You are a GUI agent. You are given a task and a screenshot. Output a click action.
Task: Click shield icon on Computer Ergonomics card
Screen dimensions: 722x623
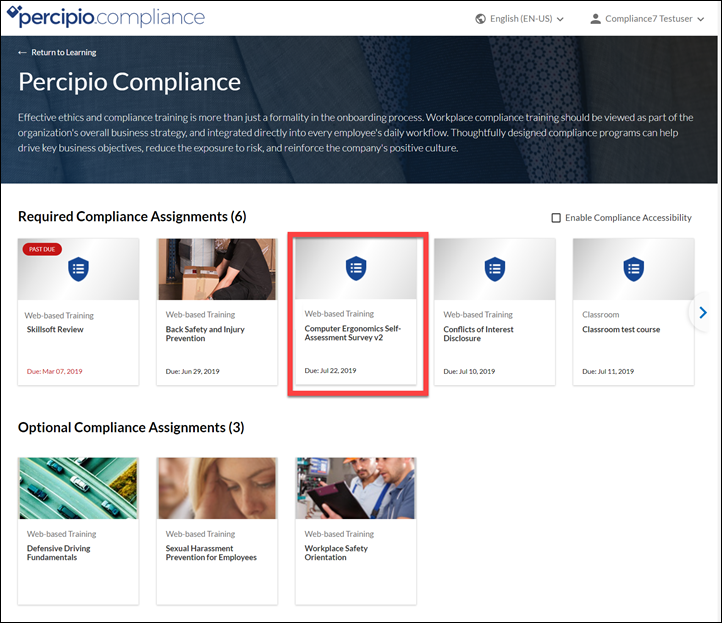tap(356, 268)
